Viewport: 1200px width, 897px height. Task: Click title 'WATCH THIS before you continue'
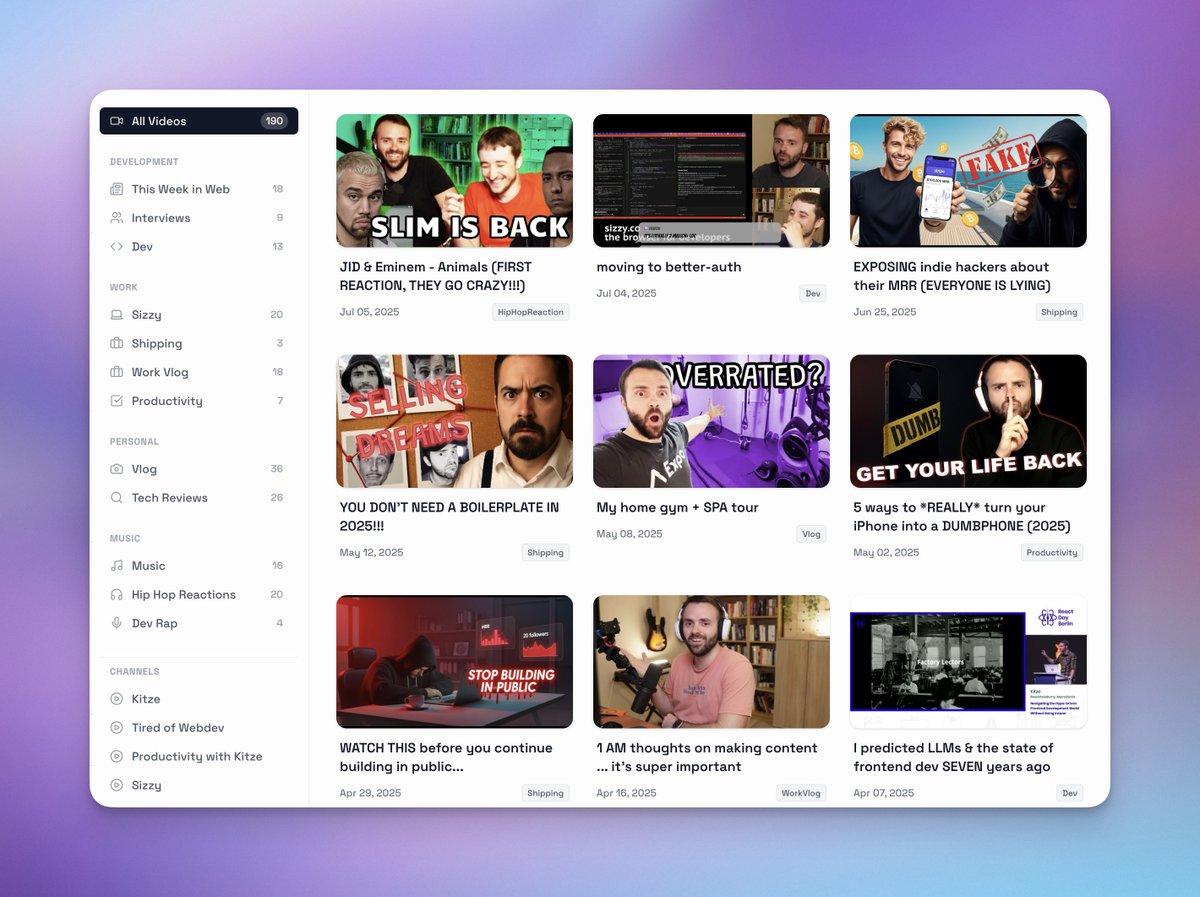coord(446,757)
